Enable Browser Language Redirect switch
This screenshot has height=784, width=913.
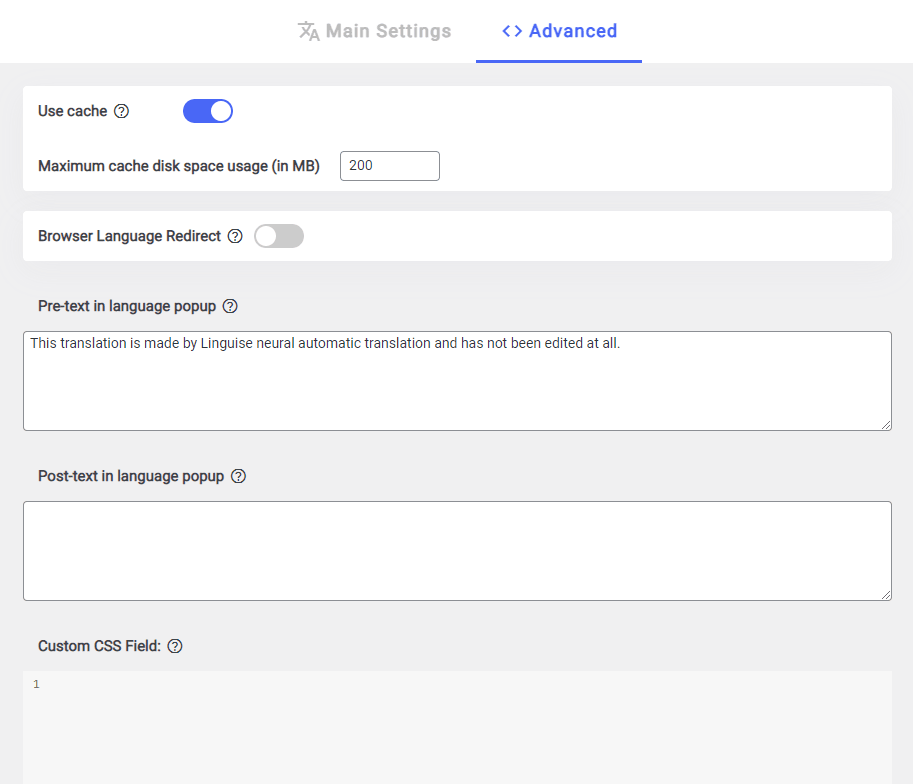tap(279, 236)
